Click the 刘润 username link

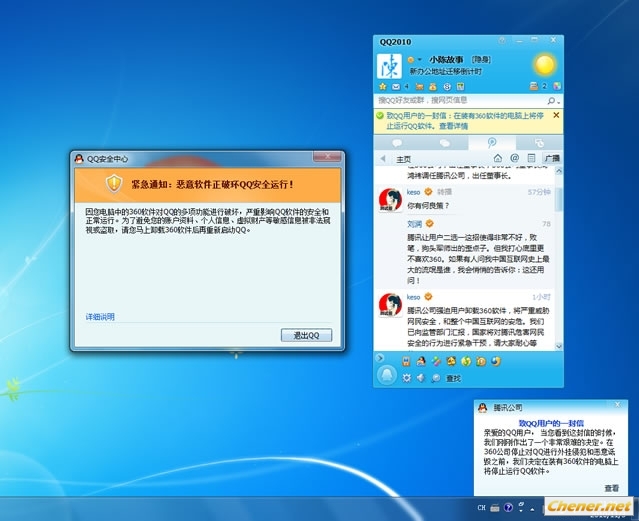(x=414, y=224)
